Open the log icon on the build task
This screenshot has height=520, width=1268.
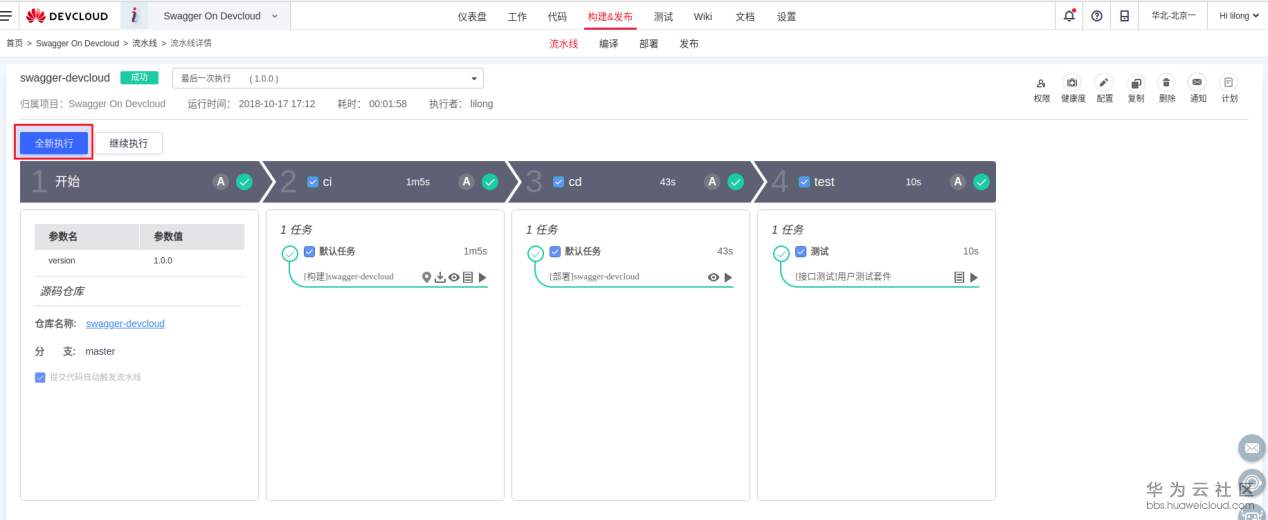(x=468, y=277)
